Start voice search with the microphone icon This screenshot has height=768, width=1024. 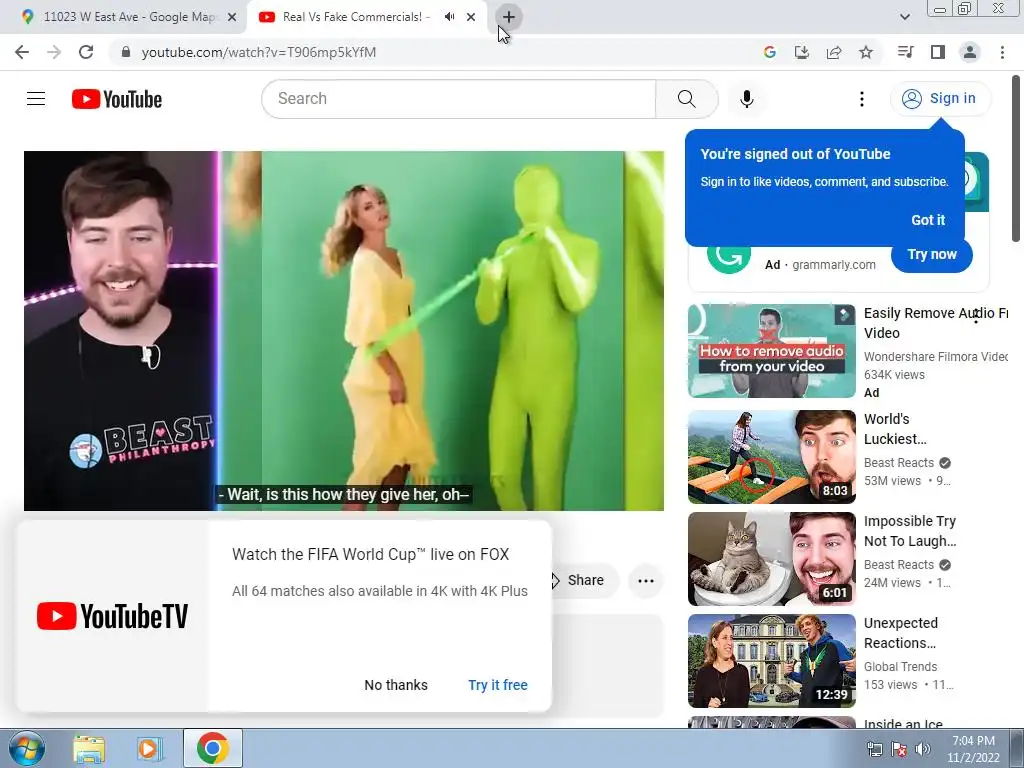click(746, 99)
